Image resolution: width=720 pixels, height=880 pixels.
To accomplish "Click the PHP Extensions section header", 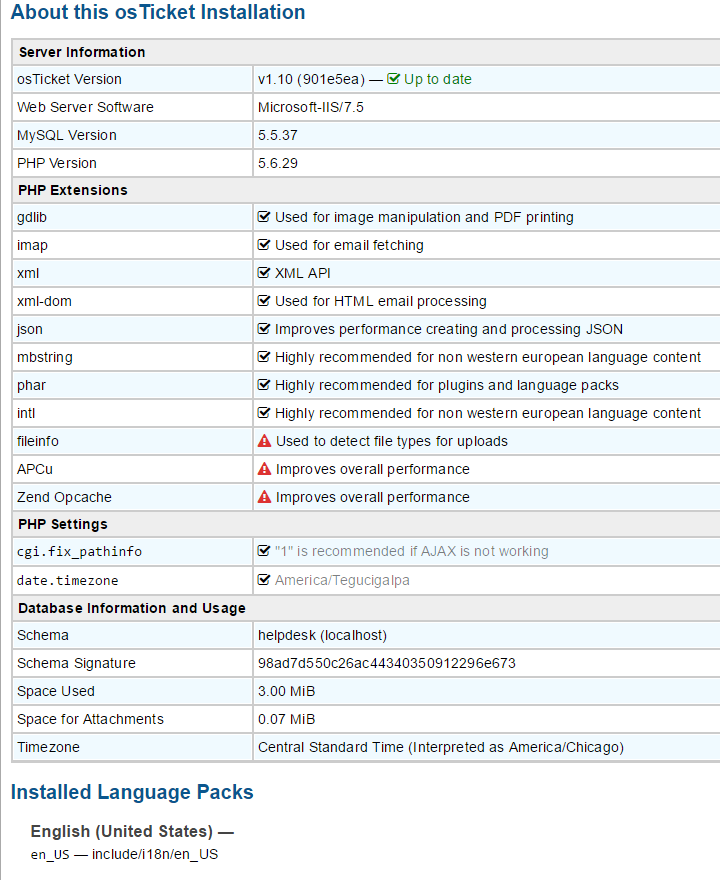I will [x=73, y=190].
